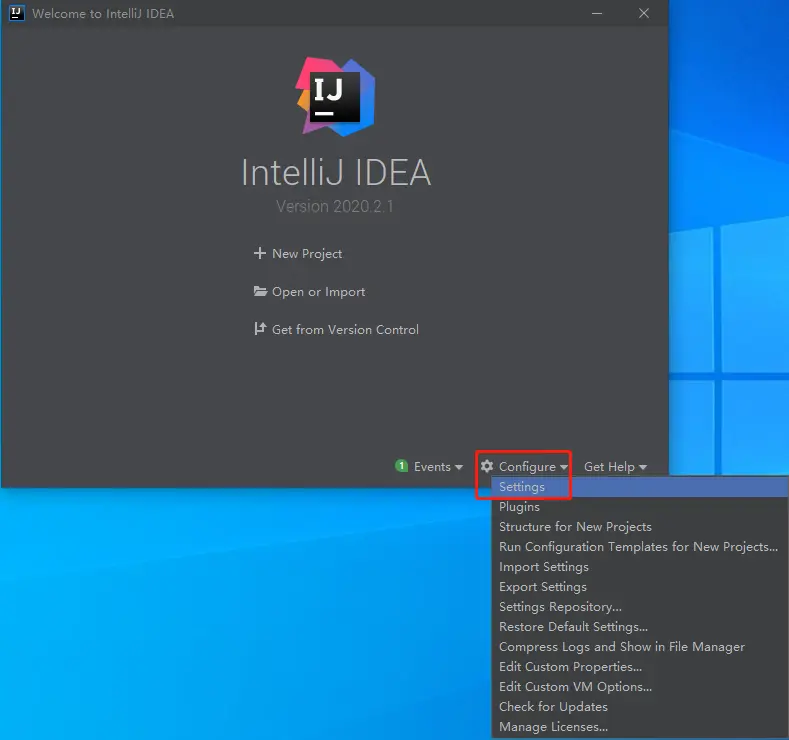789x740 pixels.
Task: Open Manage Licenses entry
Action: 640,727
